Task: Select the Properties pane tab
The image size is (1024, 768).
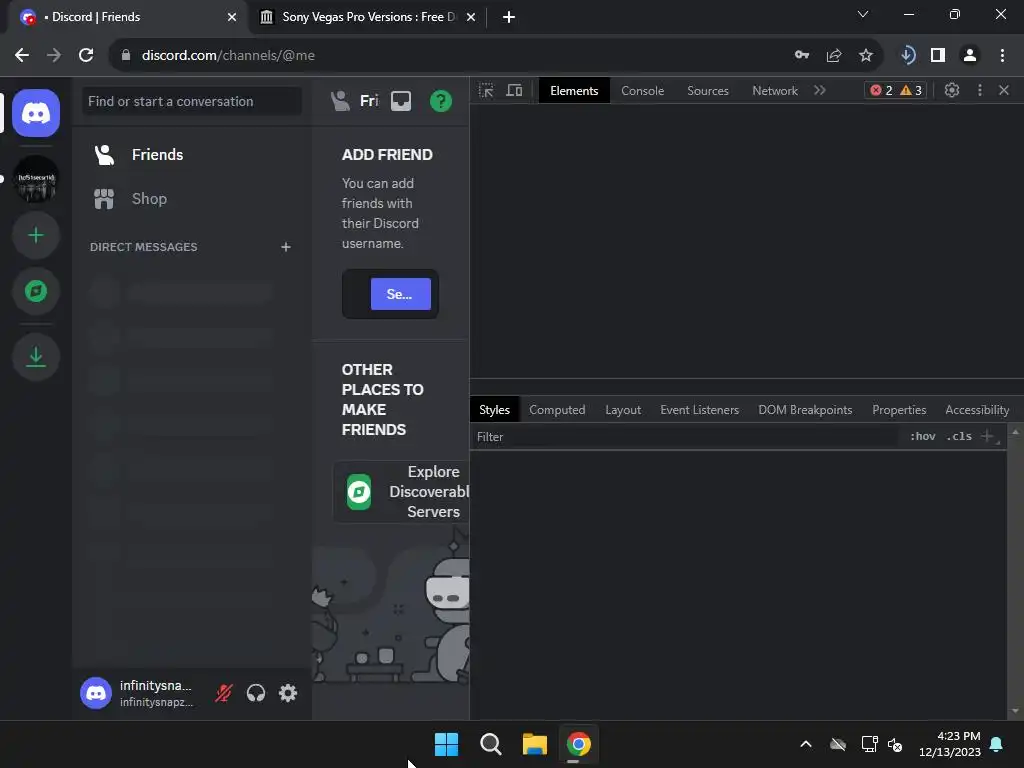Action: [899, 410]
